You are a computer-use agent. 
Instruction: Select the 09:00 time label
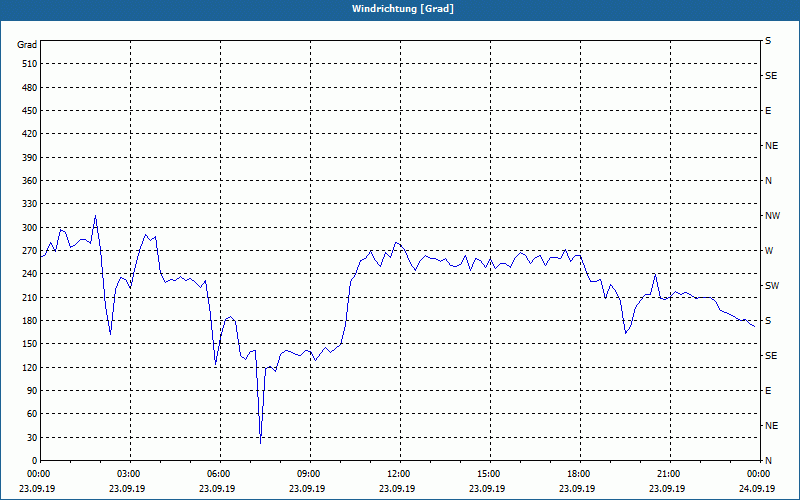310,474
